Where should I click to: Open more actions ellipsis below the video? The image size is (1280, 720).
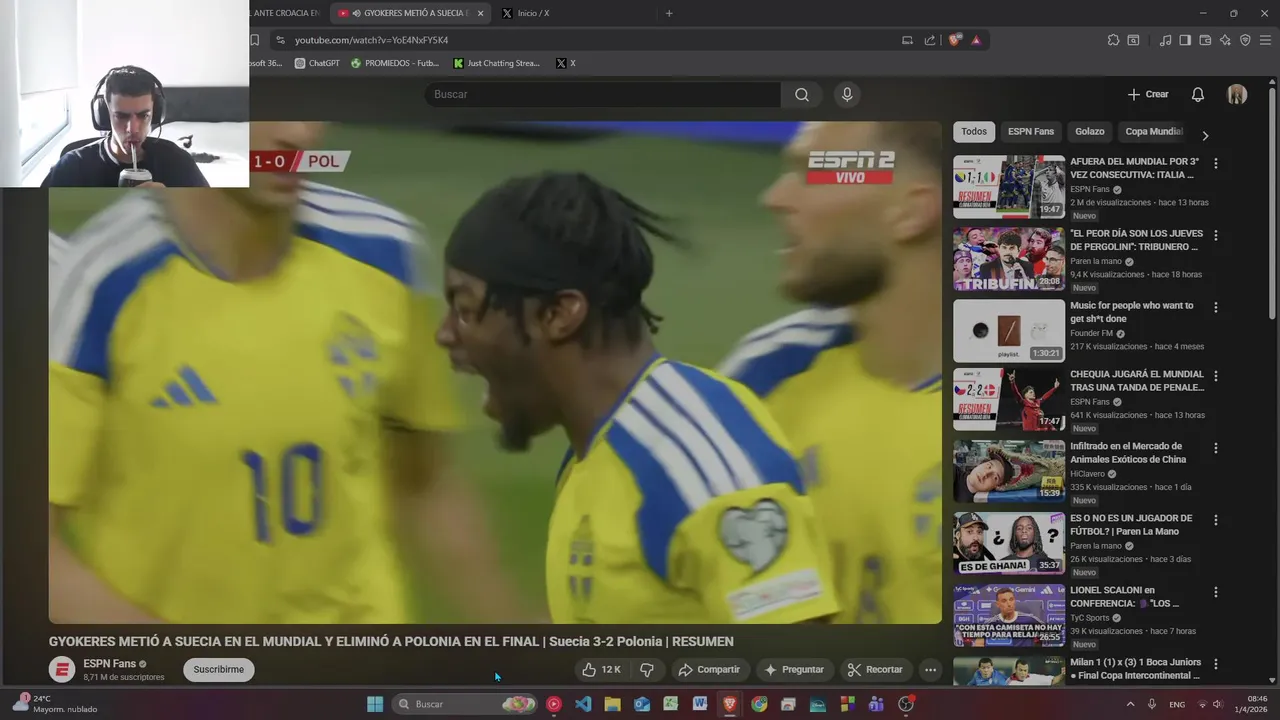(930, 669)
